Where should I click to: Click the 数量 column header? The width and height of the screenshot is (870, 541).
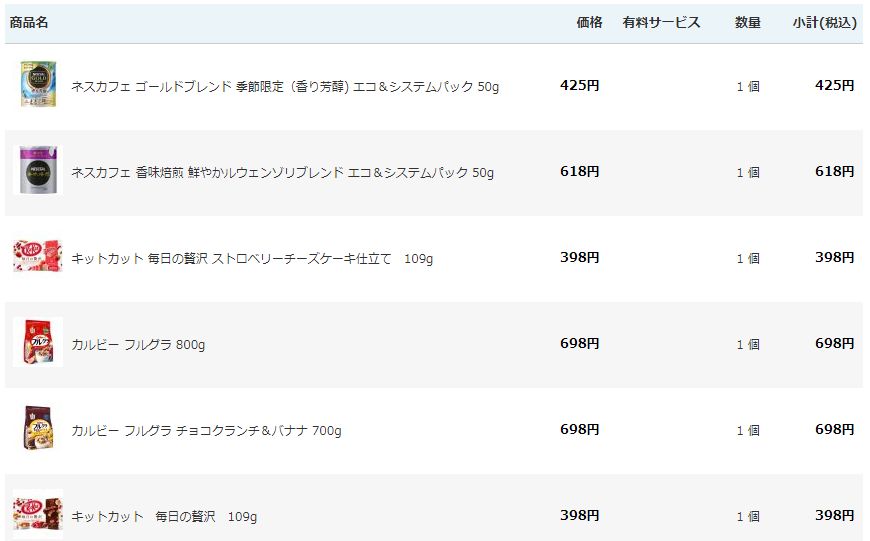click(x=747, y=22)
